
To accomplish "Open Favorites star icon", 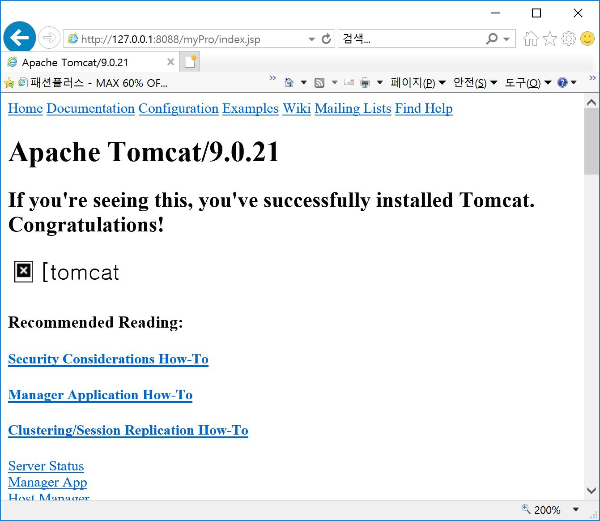I will coord(550,38).
